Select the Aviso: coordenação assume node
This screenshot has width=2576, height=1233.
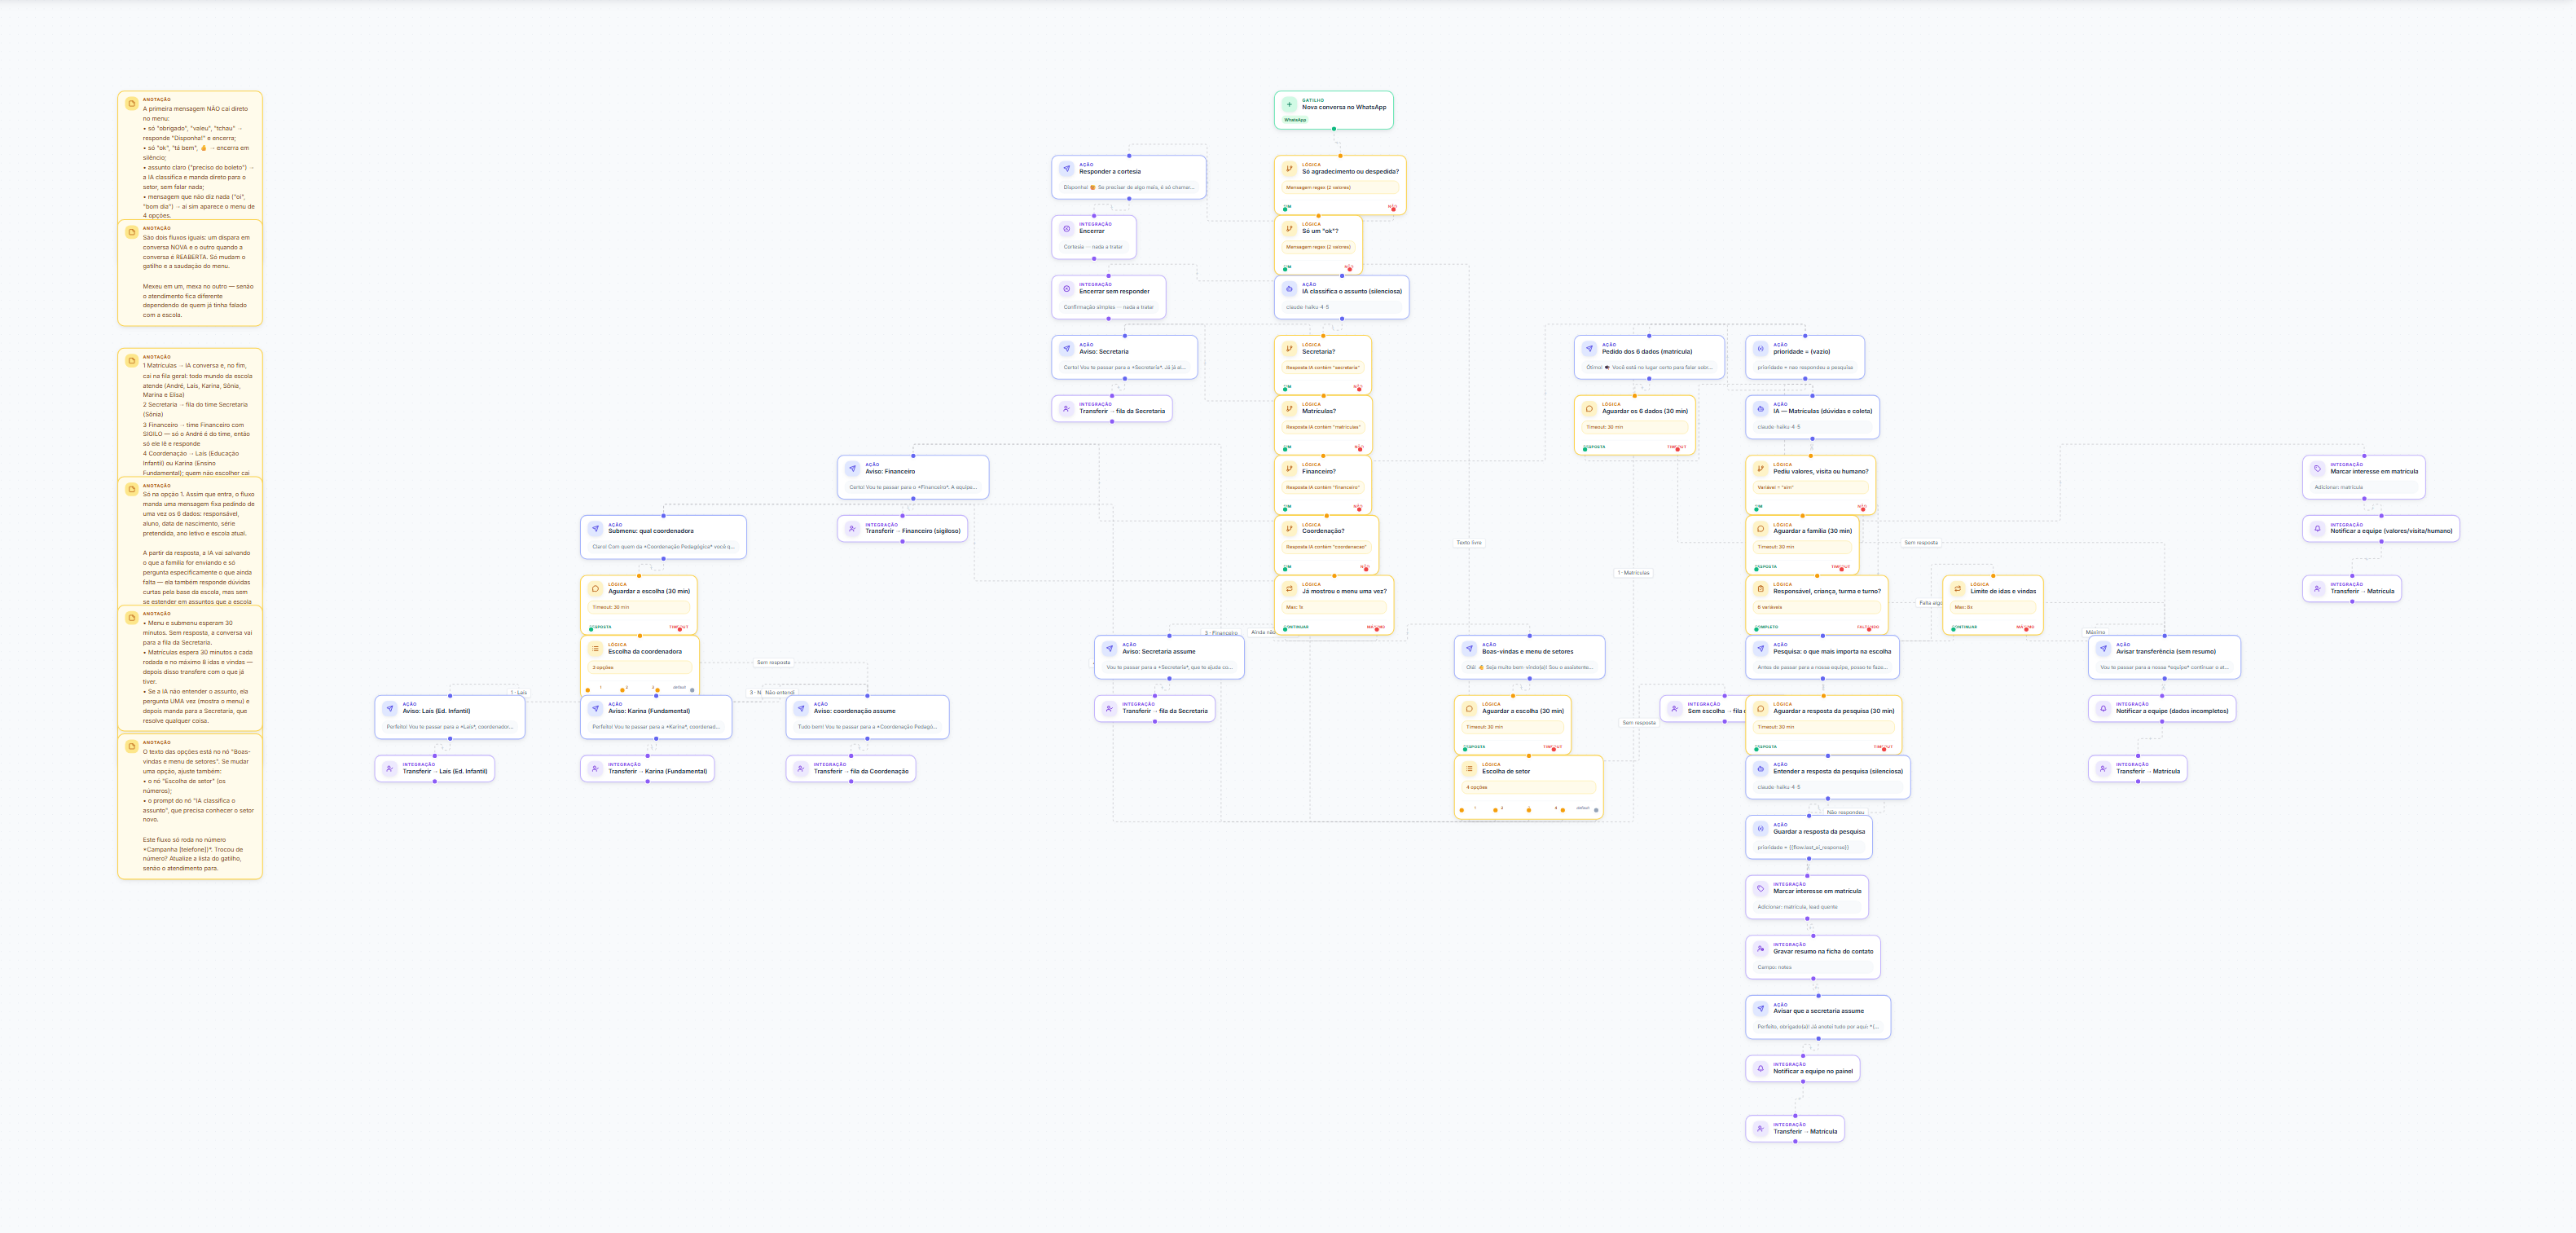[x=867, y=717]
